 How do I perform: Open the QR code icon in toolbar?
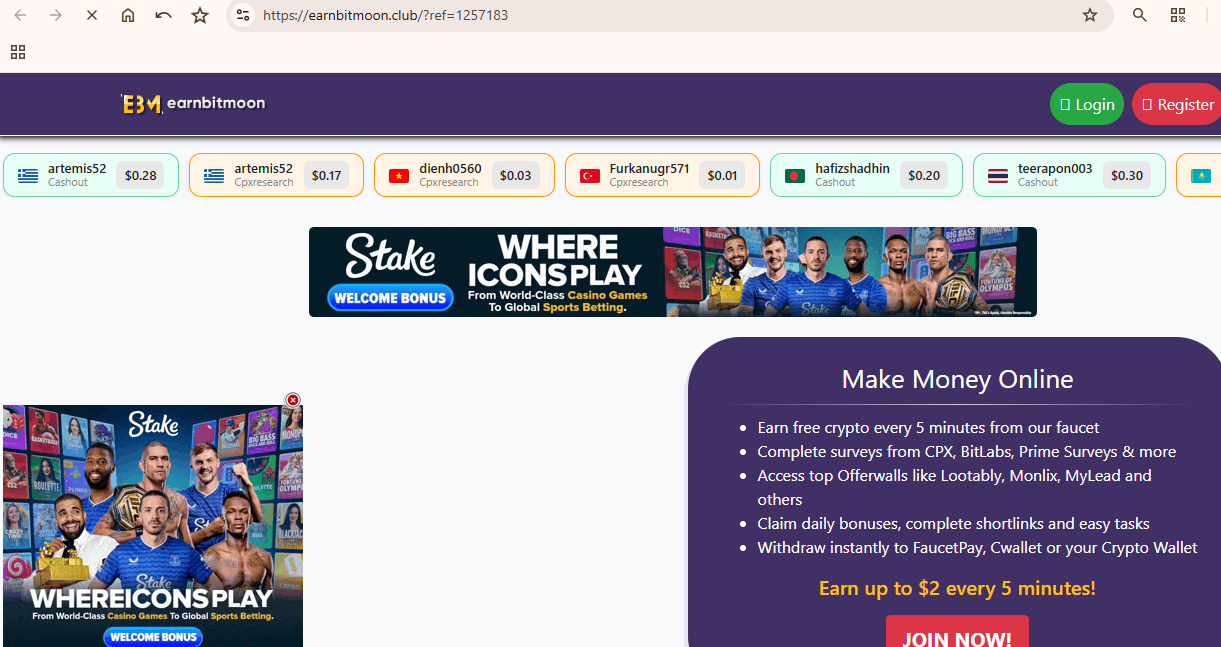1178,15
